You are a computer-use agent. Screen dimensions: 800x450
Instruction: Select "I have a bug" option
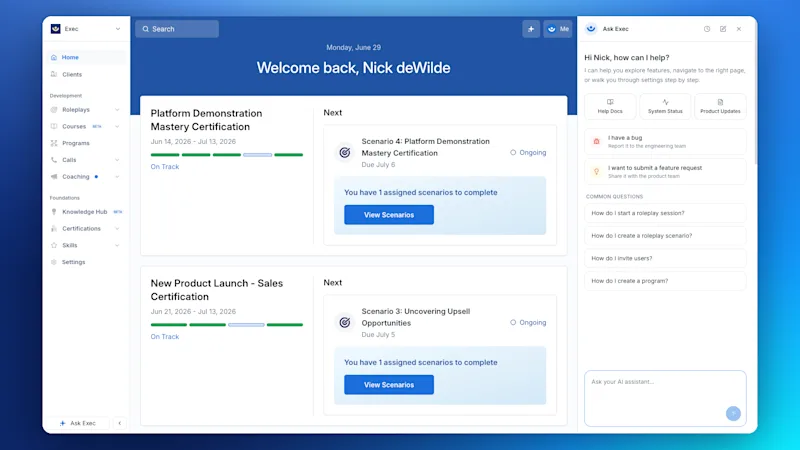tap(665, 141)
